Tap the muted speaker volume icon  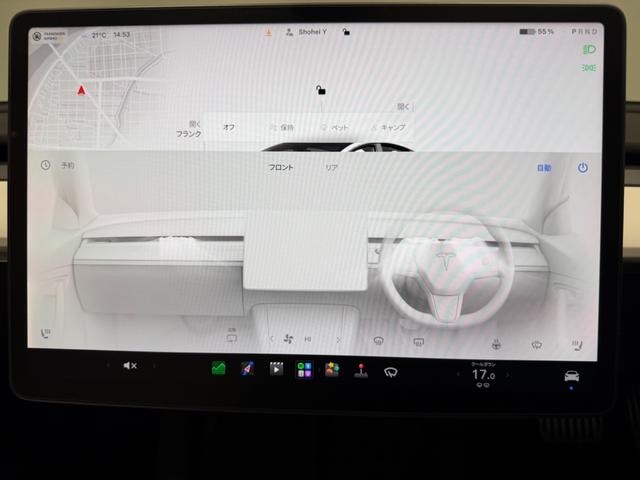pyautogui.click(x=130, y=366)
